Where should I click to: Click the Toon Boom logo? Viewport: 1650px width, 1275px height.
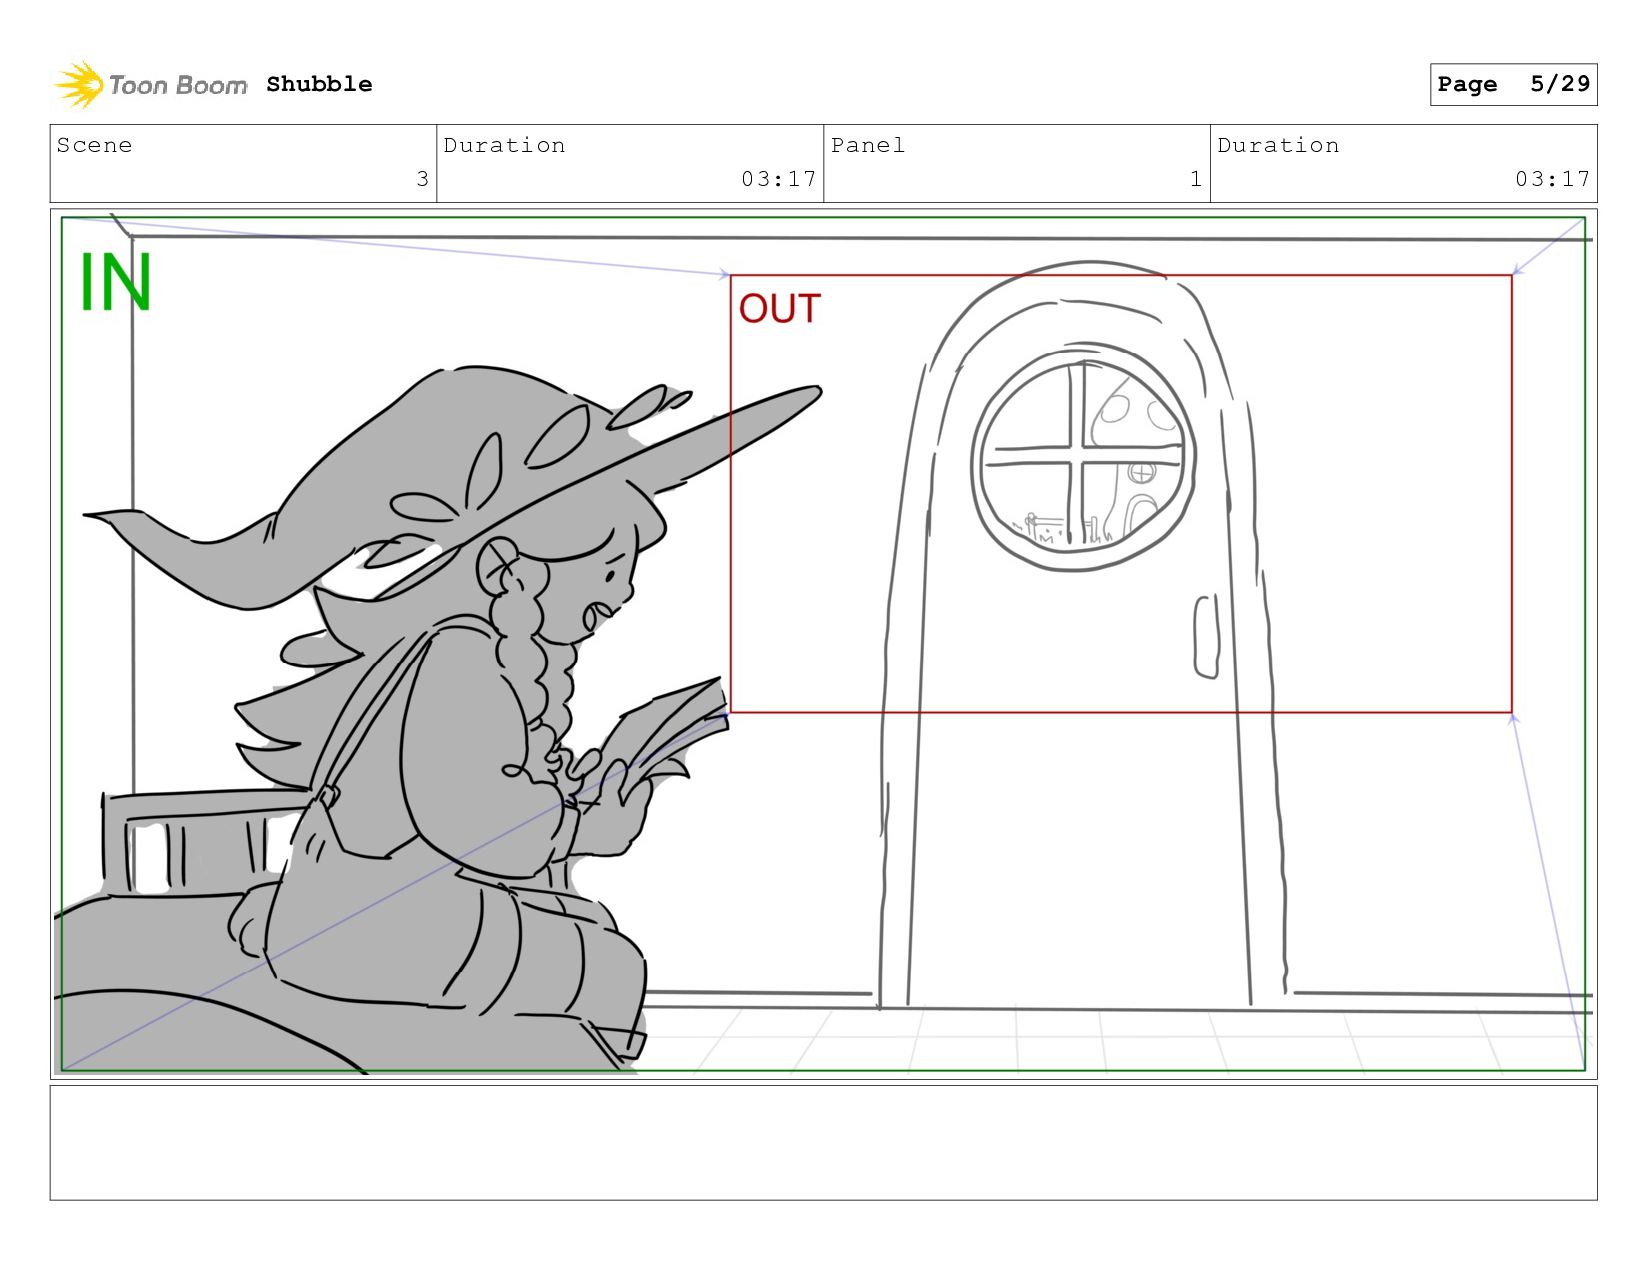pos(150,84)
